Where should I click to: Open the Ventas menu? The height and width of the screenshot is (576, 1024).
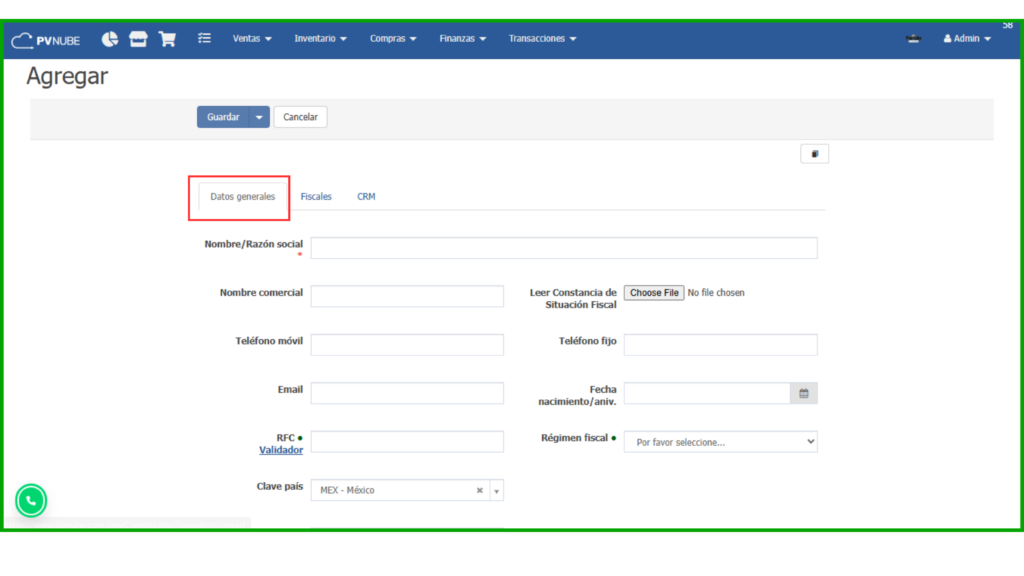pyautogui.click(x=251, y=39)
